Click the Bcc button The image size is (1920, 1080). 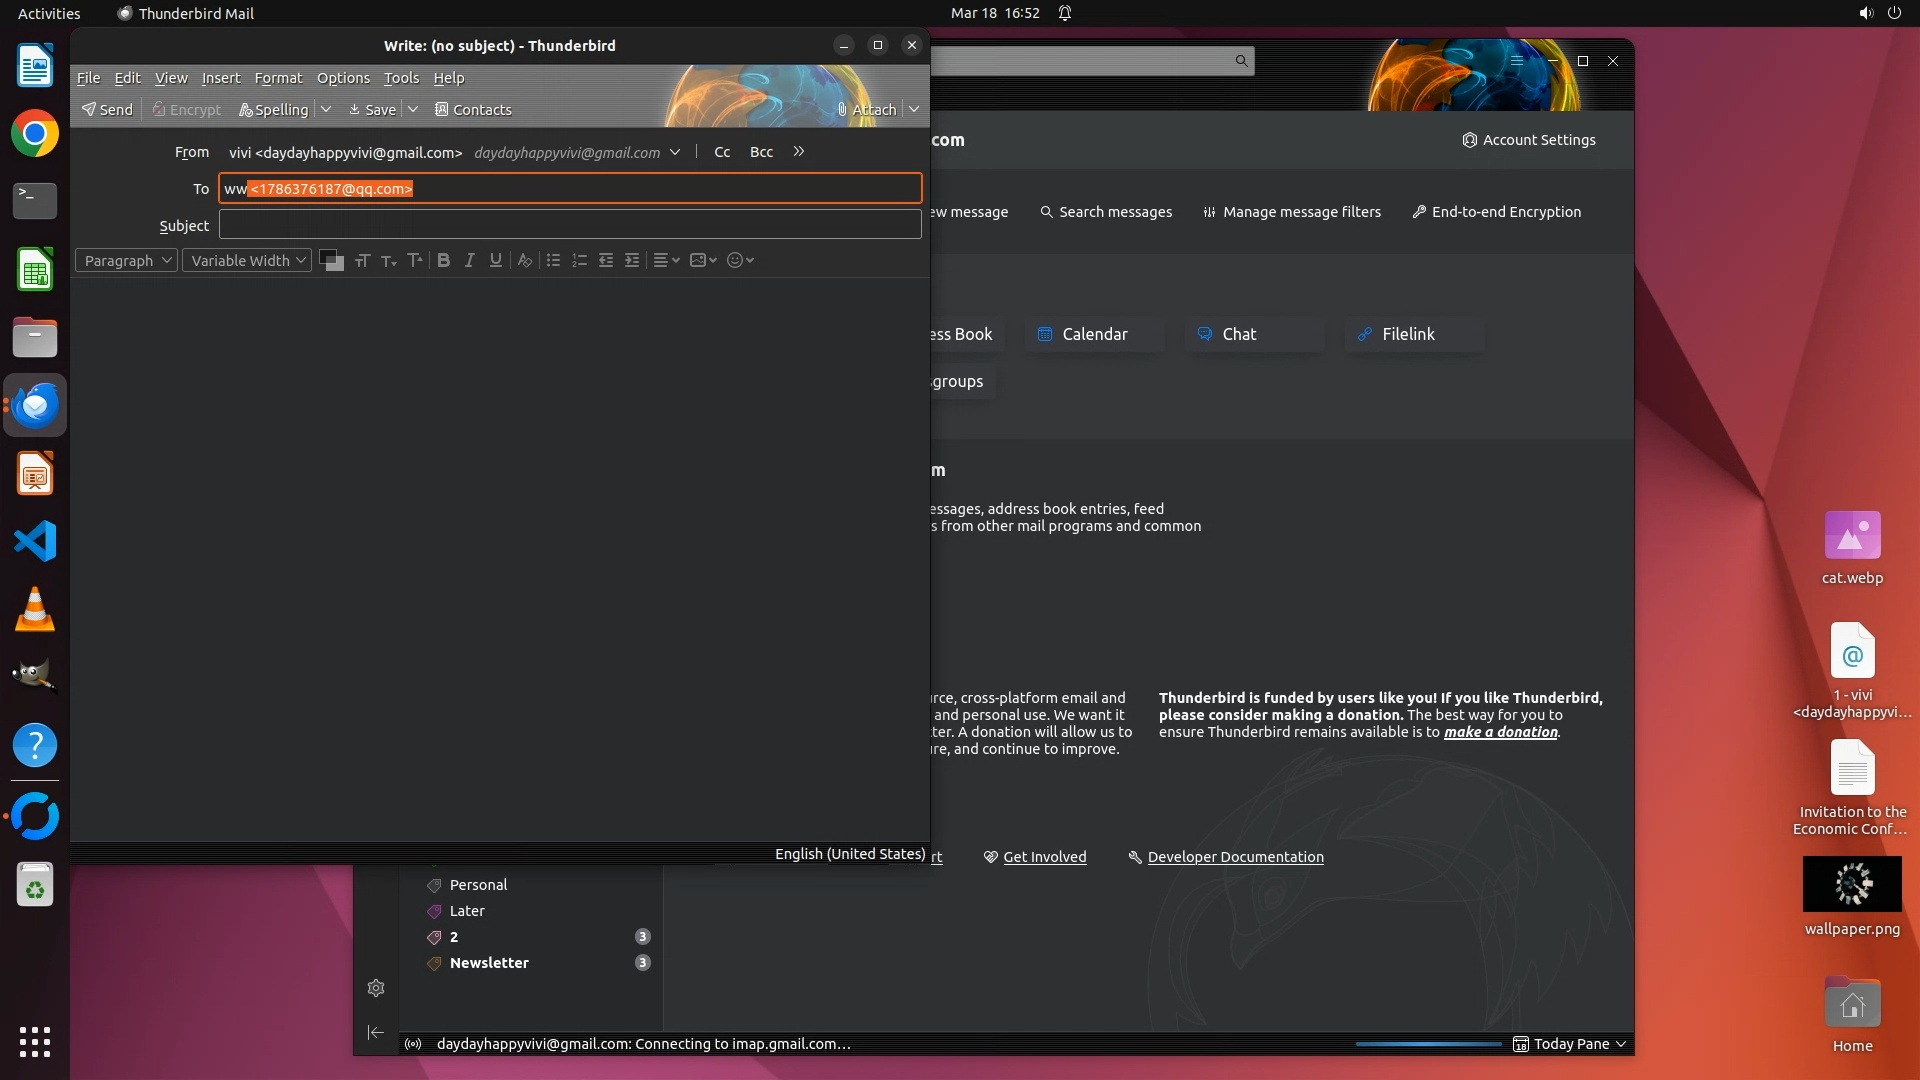pos(761,152)
